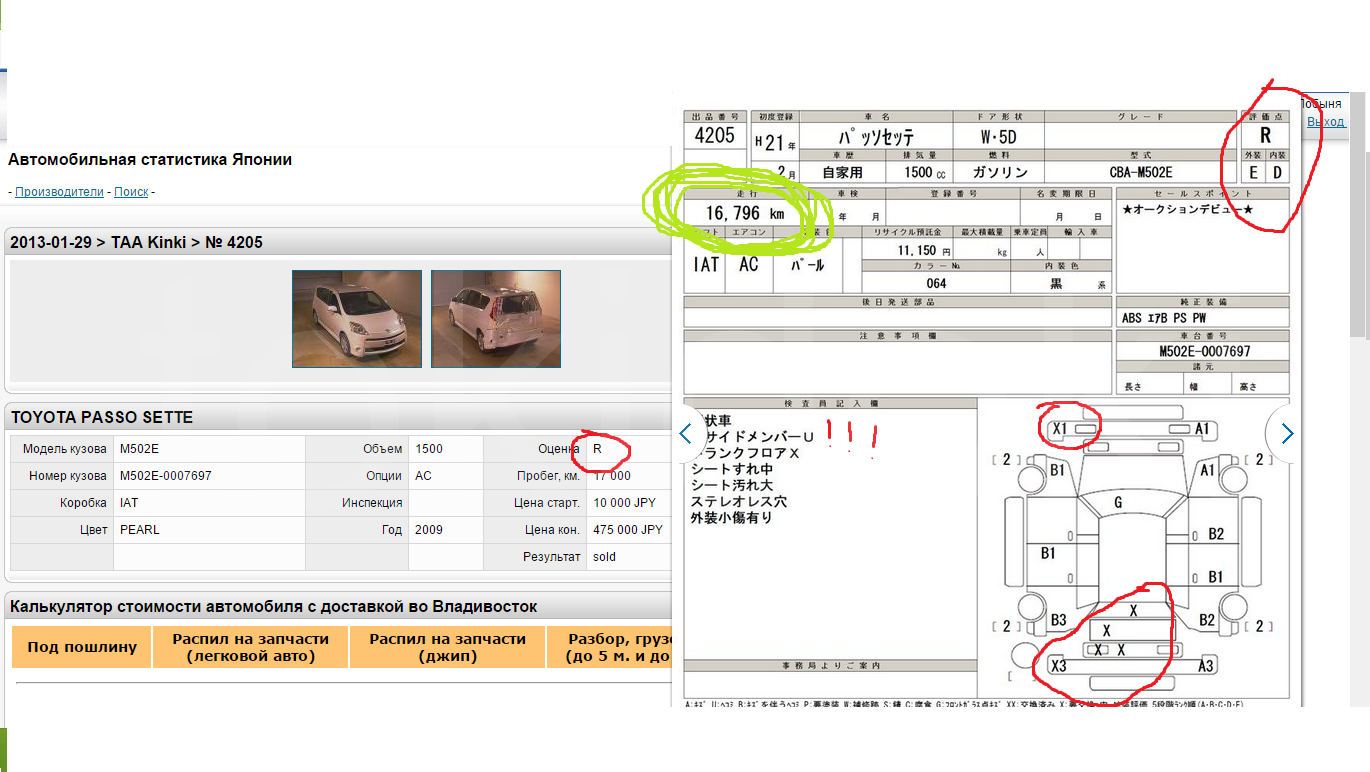Select the Разбор, груз calculator tab
The image size is (1370, 772).
609,647
